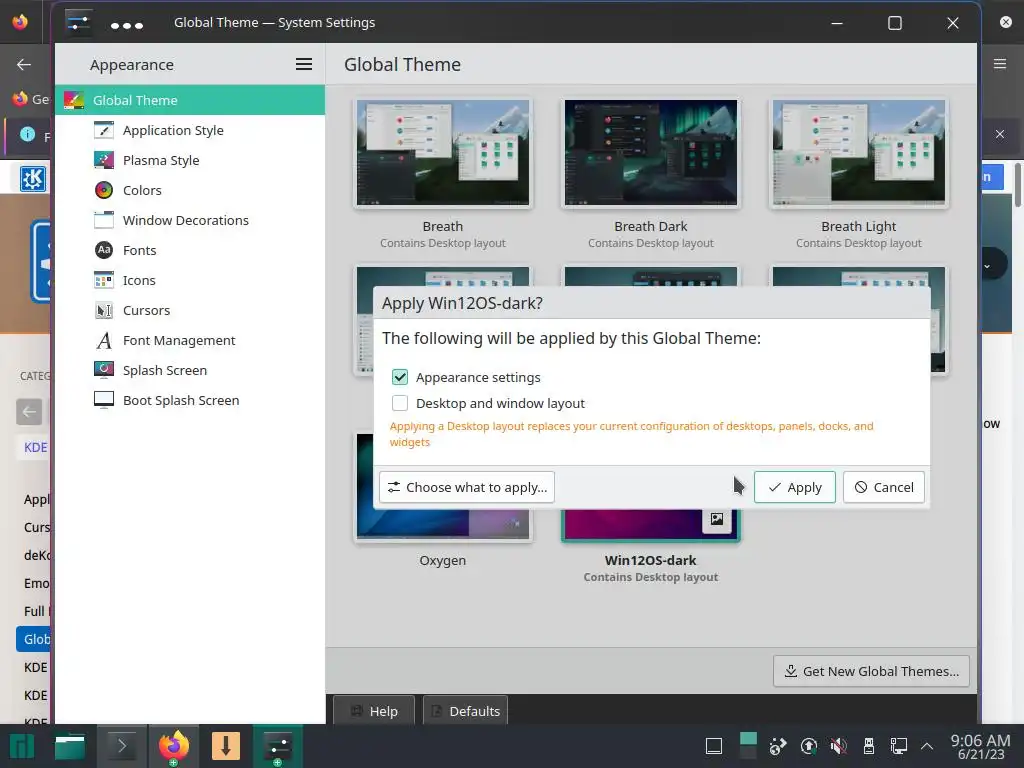The height and width of the screenshot is (768, 1024).
Task: Click Font Management letter A icon
Action: point(104,340)
